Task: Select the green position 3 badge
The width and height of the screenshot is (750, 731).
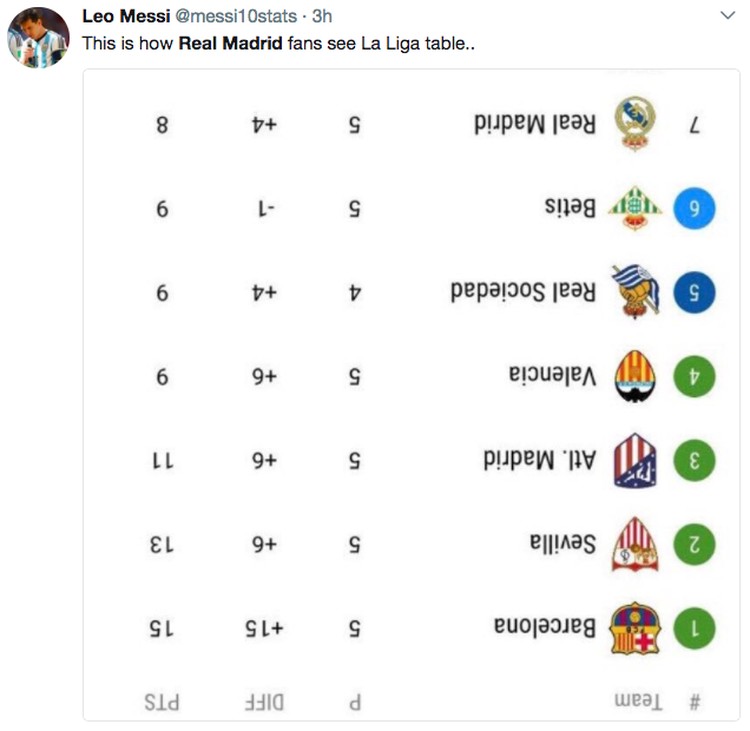Action: tap(695, 460)
